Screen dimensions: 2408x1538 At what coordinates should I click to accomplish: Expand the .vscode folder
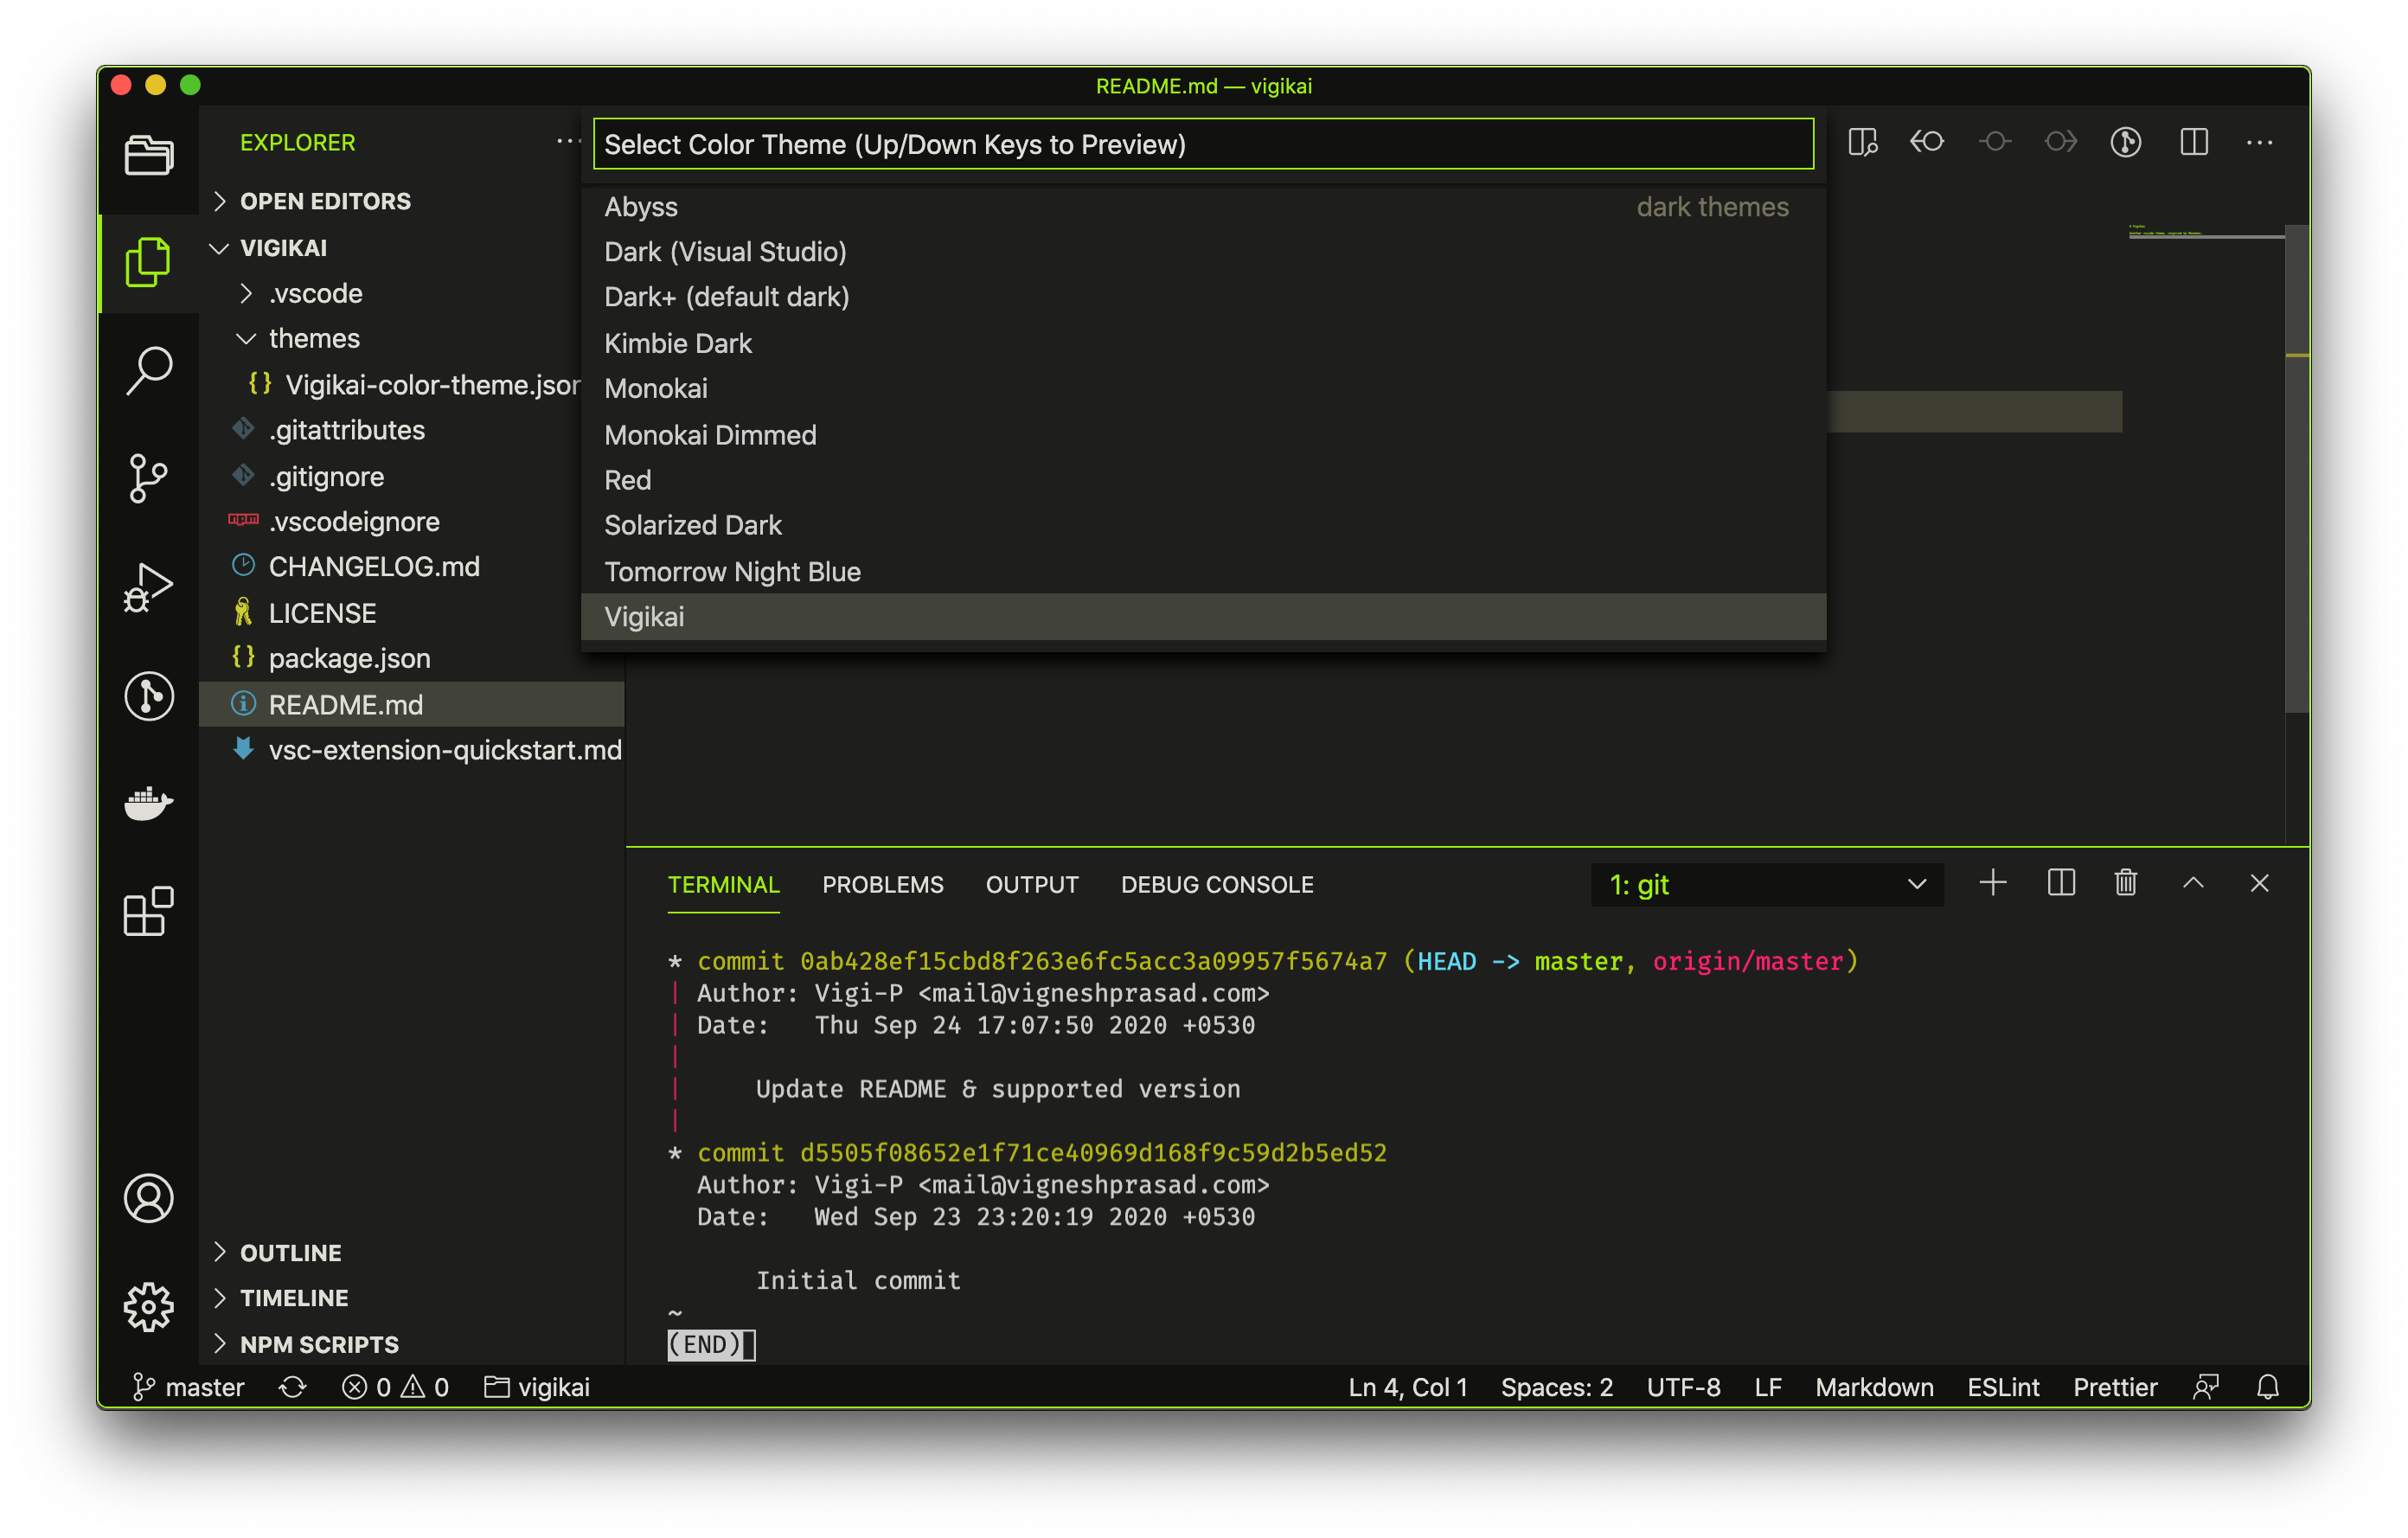point(315,294)
